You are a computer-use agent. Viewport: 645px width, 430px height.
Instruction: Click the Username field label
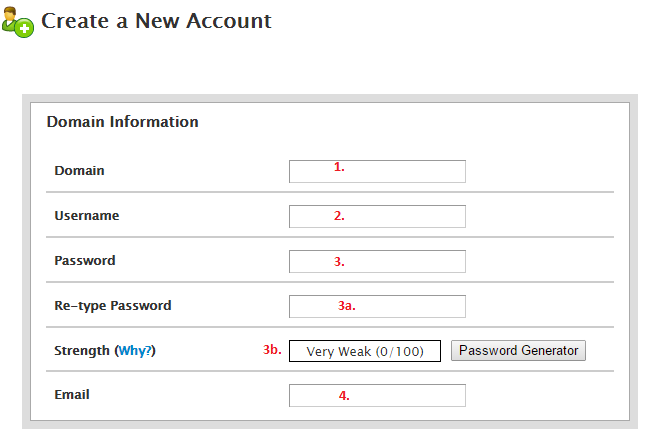point(87,216)
